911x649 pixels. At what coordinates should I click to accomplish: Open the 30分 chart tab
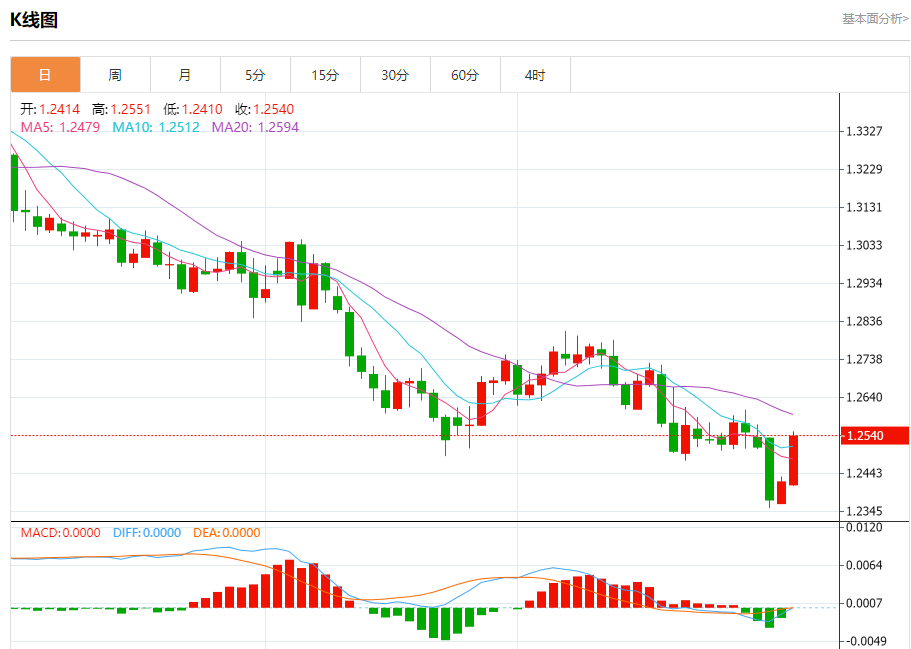point(395,75)
